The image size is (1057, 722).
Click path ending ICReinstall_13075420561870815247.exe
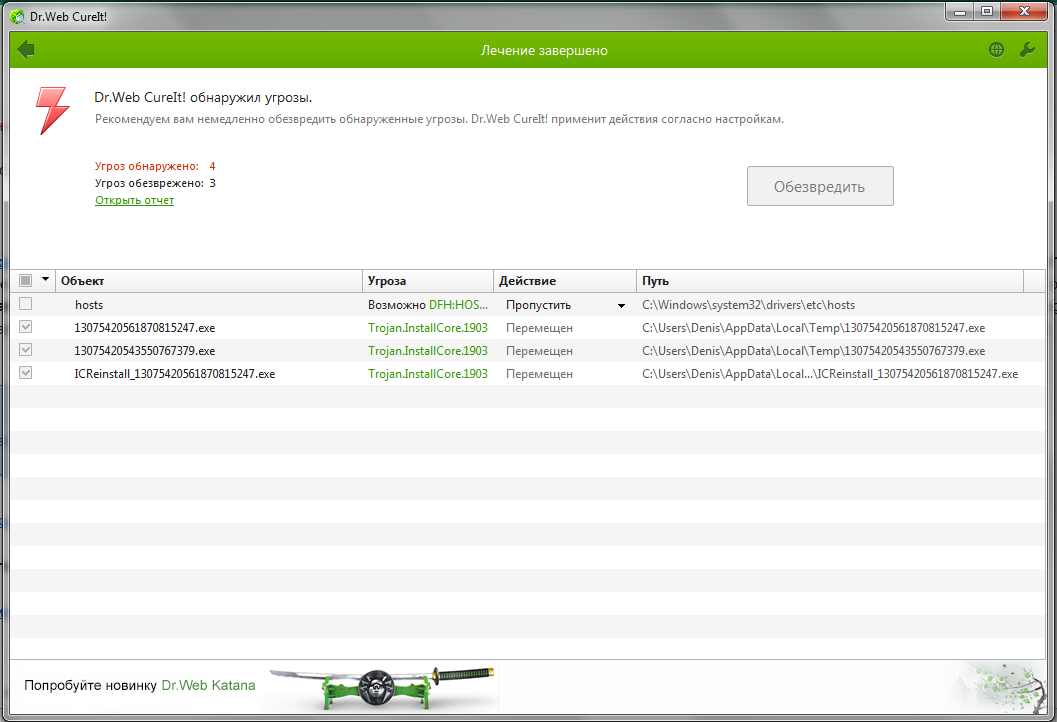[830, 374]
